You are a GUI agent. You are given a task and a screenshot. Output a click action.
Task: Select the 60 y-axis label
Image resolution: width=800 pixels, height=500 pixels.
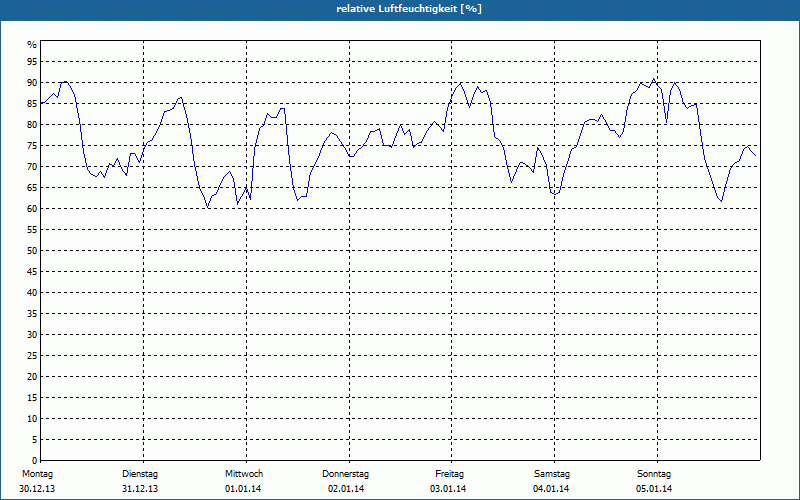click(x=32, y=209)
